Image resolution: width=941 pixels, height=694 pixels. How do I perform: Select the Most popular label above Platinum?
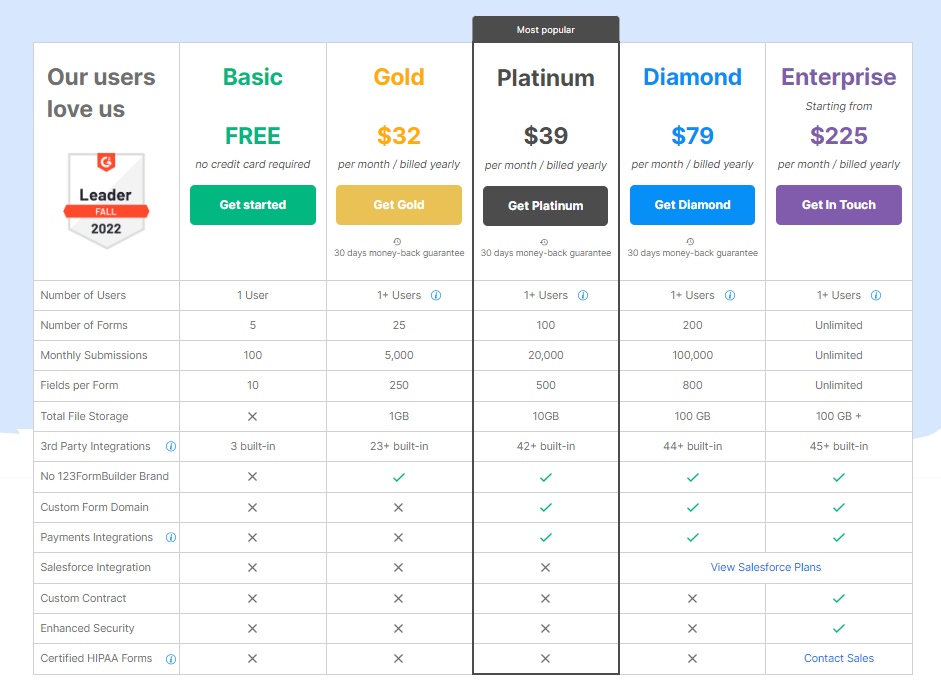coord(545,30)
